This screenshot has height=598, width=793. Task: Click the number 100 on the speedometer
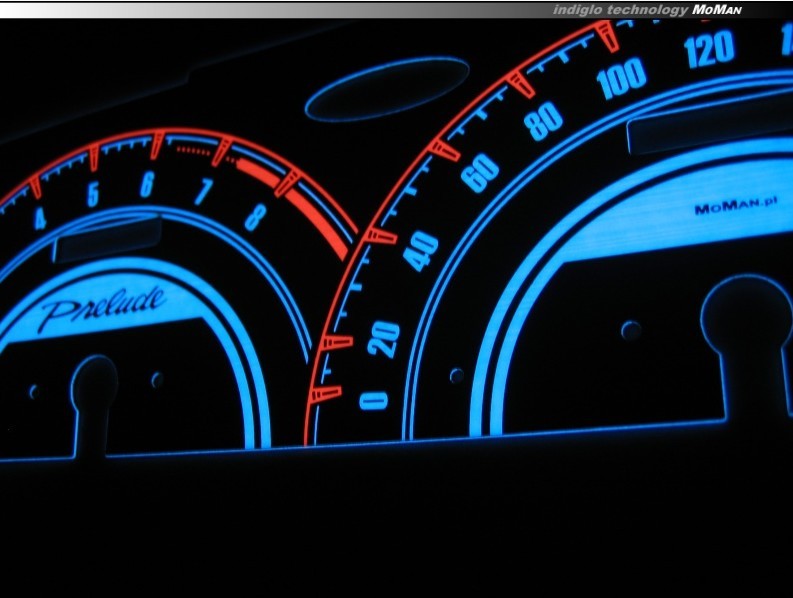[621, 79]
